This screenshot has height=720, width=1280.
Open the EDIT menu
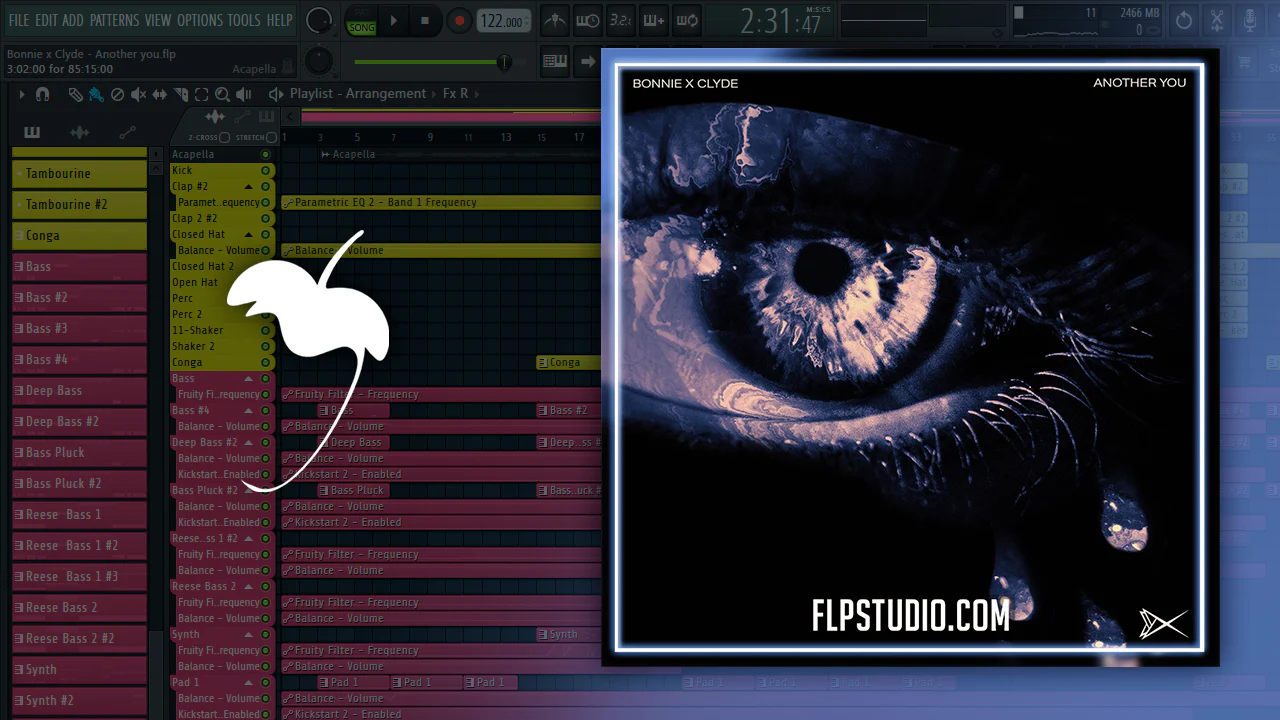(x=46, y=20)
